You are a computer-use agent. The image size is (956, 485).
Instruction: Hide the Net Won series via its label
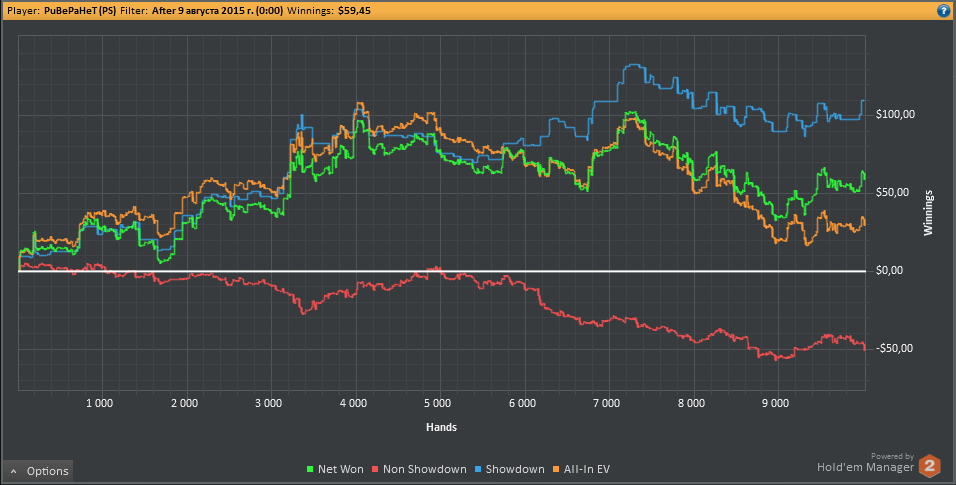341,469
